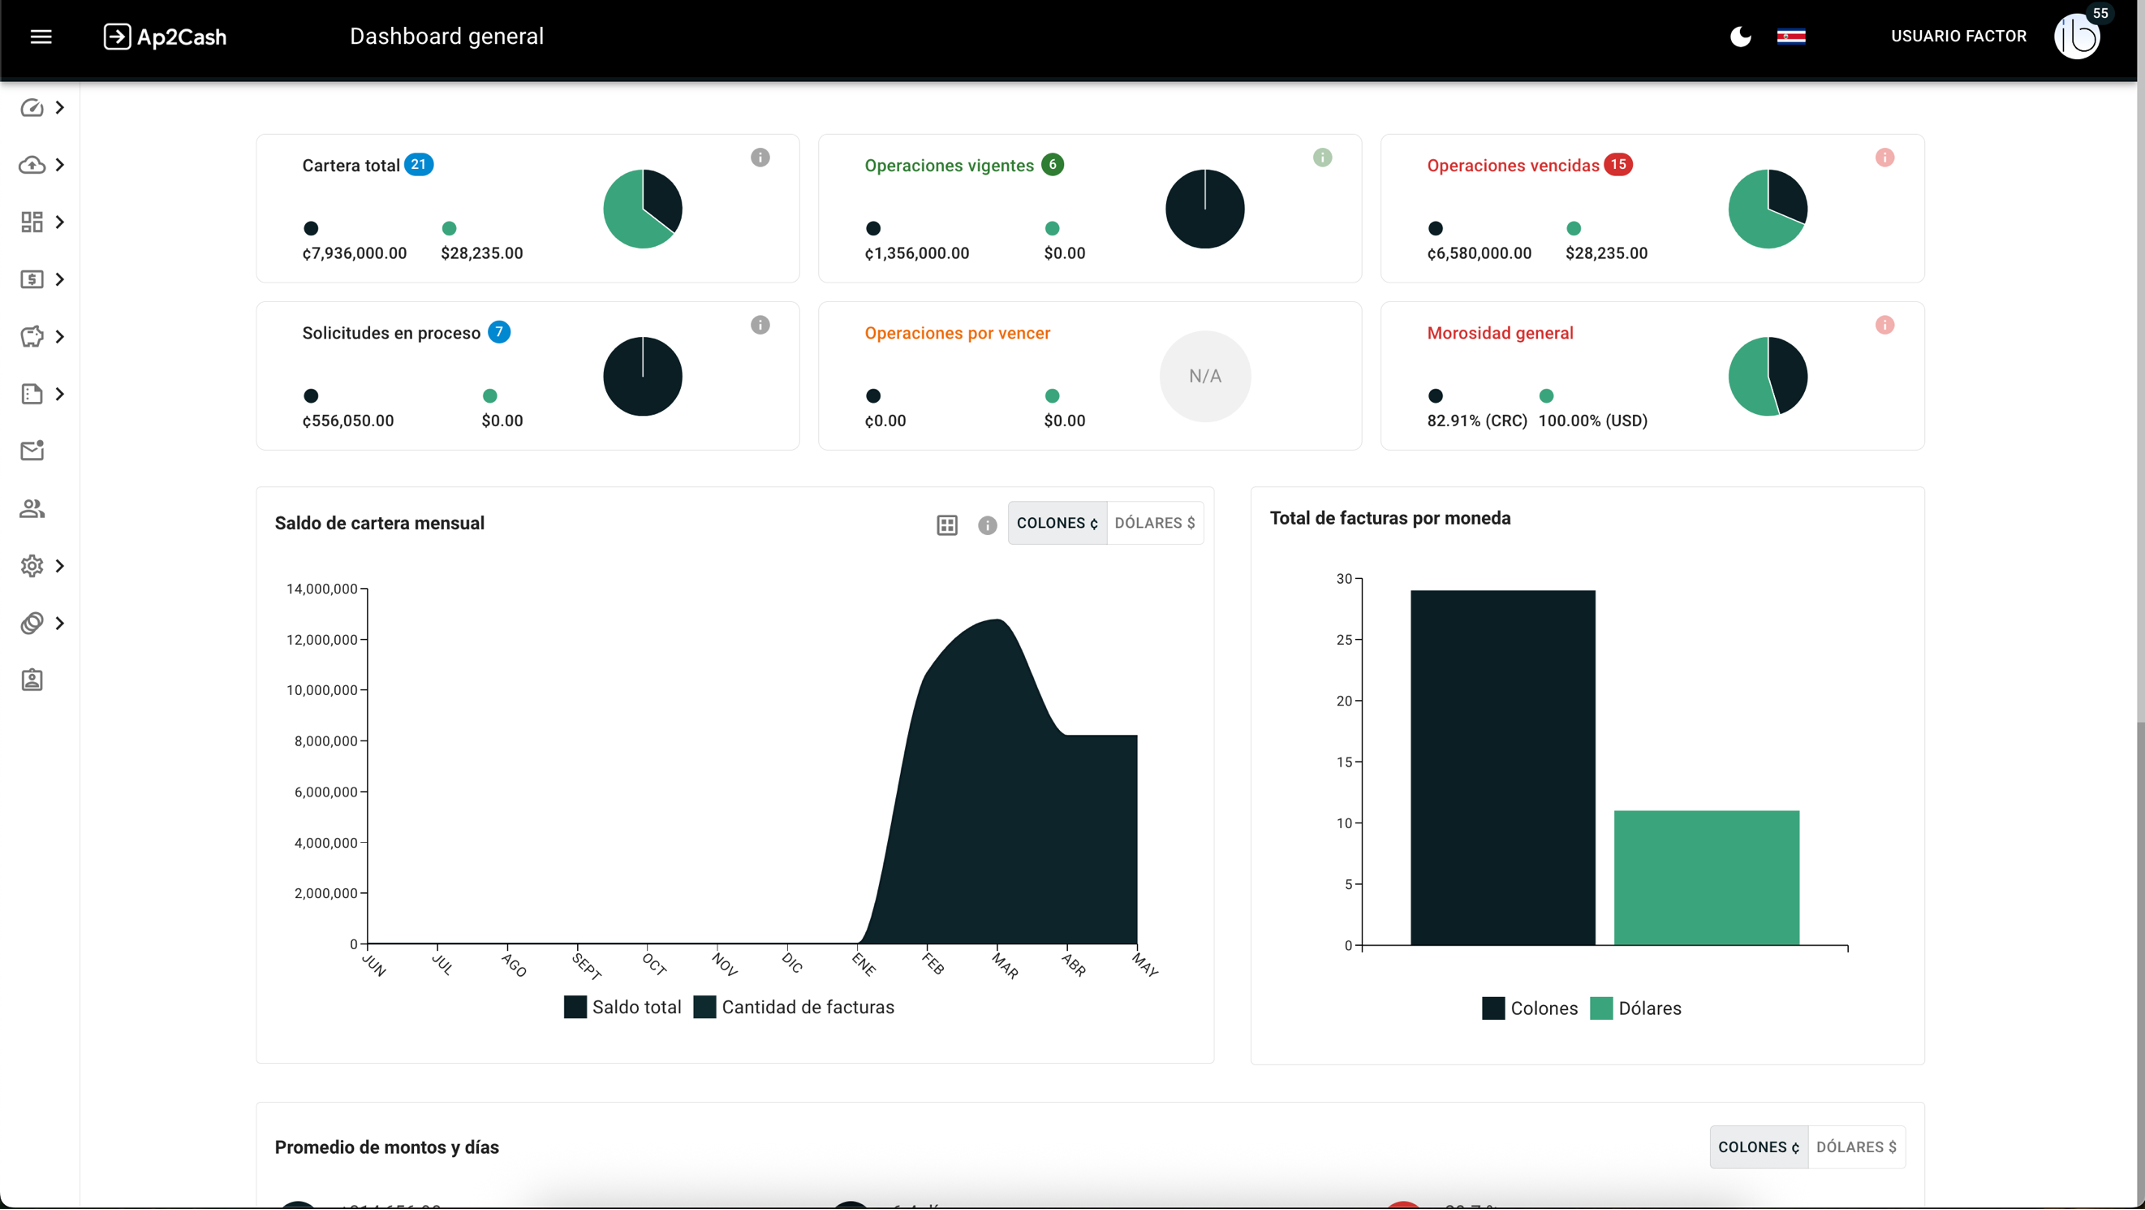Switch Saldo de cartera chart to DÓLARES $

[x=1154, y=523]
